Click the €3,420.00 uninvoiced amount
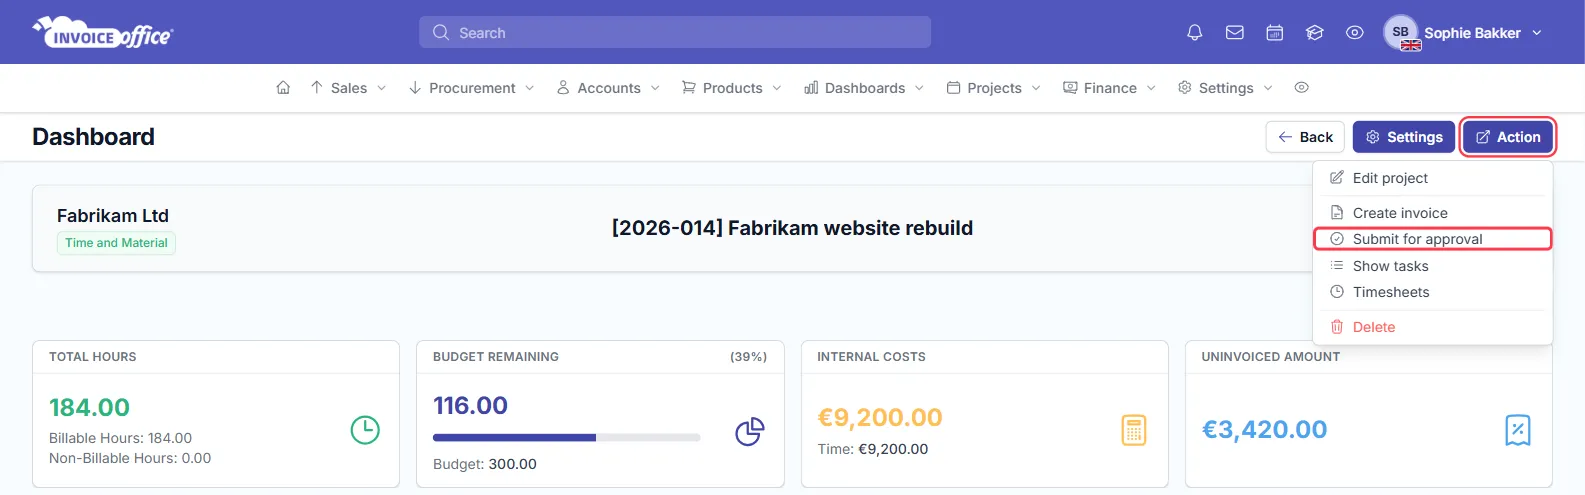This screenshot has width=1585, height=495. coord(1264,430)
